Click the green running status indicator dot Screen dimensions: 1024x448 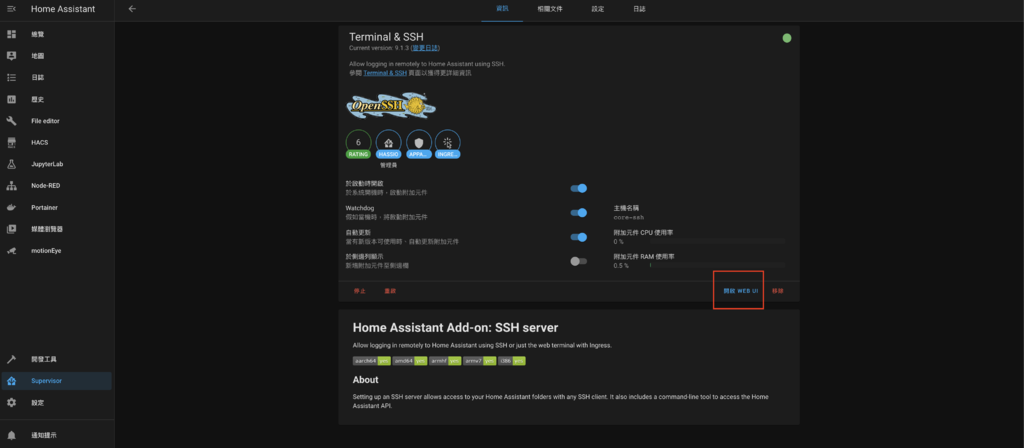(787, 38)
